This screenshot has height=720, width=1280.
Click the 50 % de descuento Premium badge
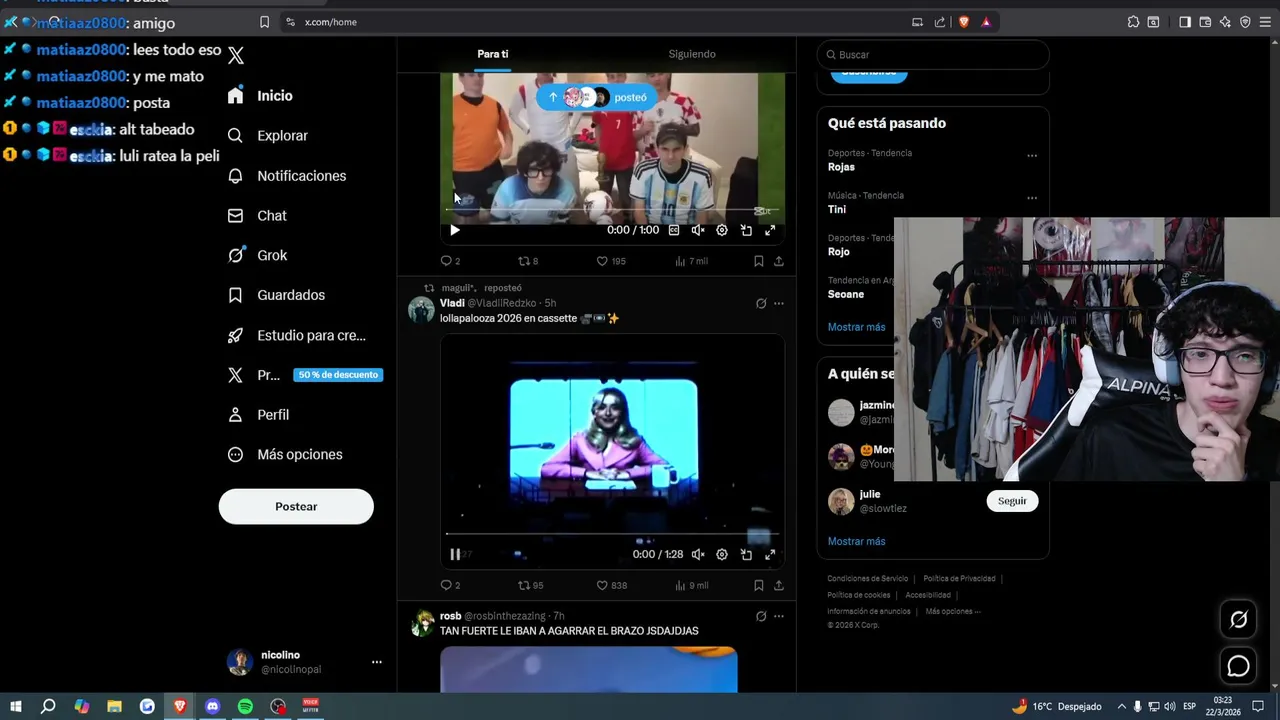338,375
